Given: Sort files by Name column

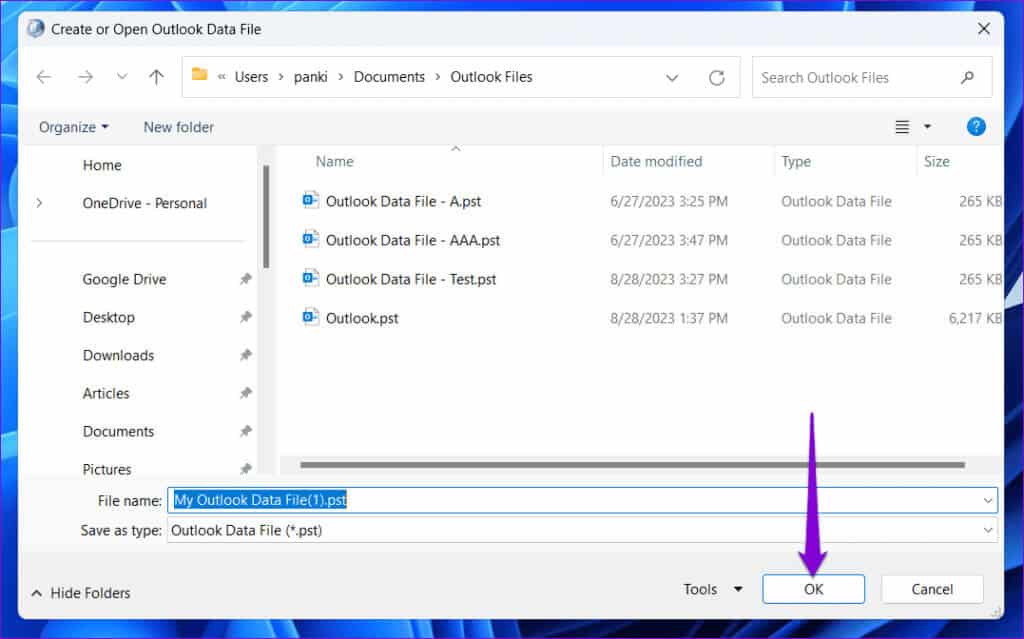Looking at the screenshot, I should point(334,161).
